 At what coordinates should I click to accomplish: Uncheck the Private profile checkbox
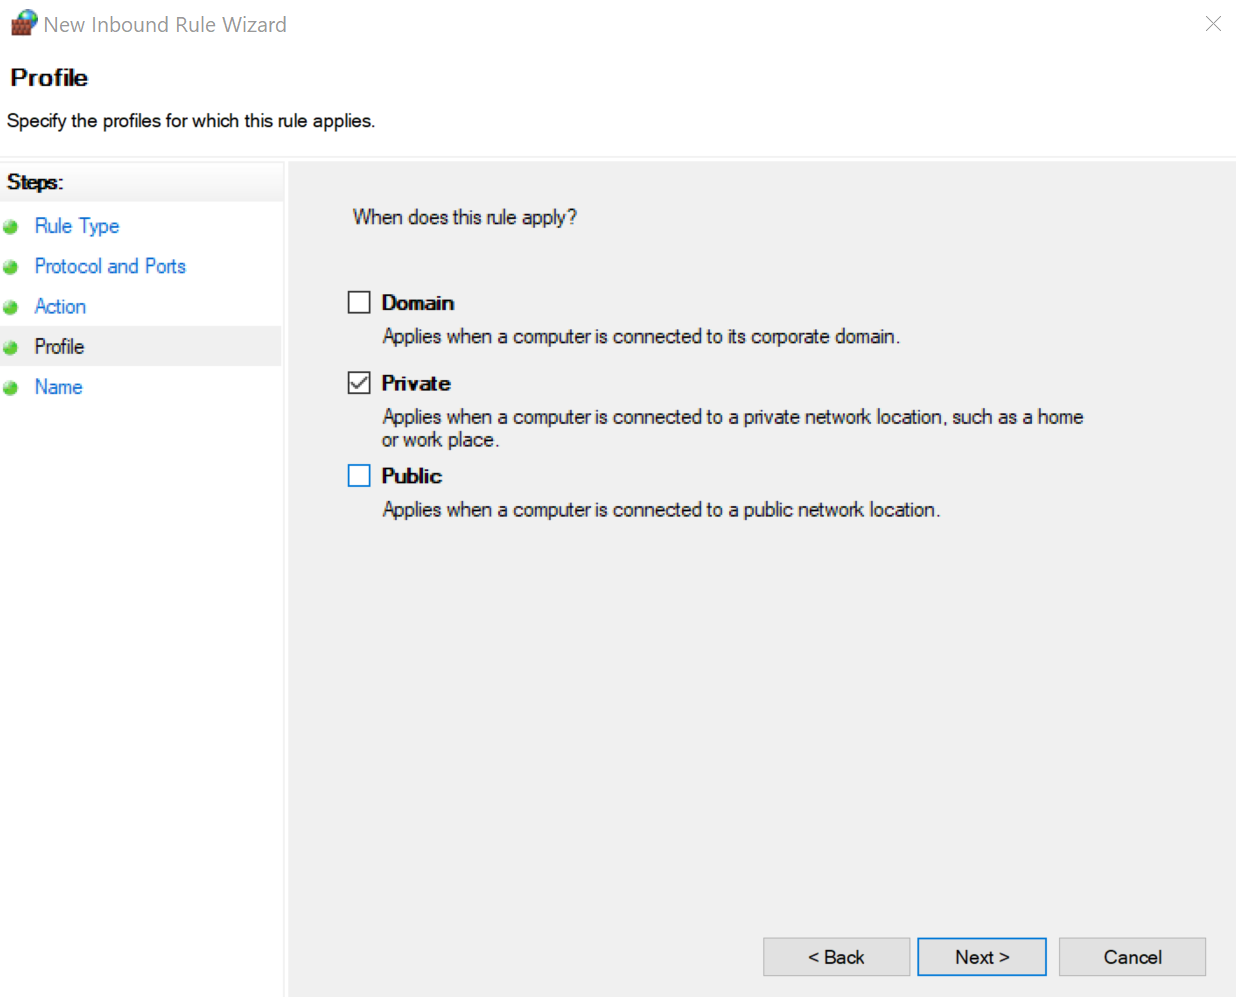click(359, 383)
